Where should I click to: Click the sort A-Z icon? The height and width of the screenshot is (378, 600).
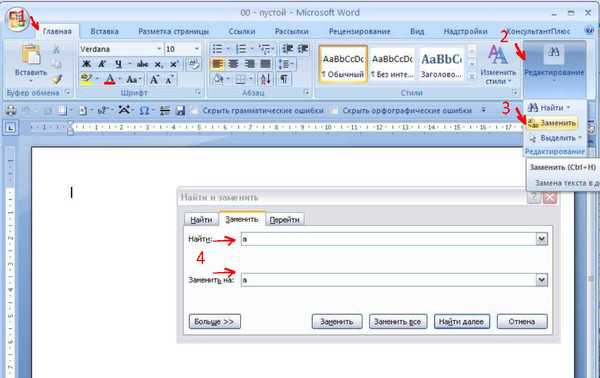[265, 79]
